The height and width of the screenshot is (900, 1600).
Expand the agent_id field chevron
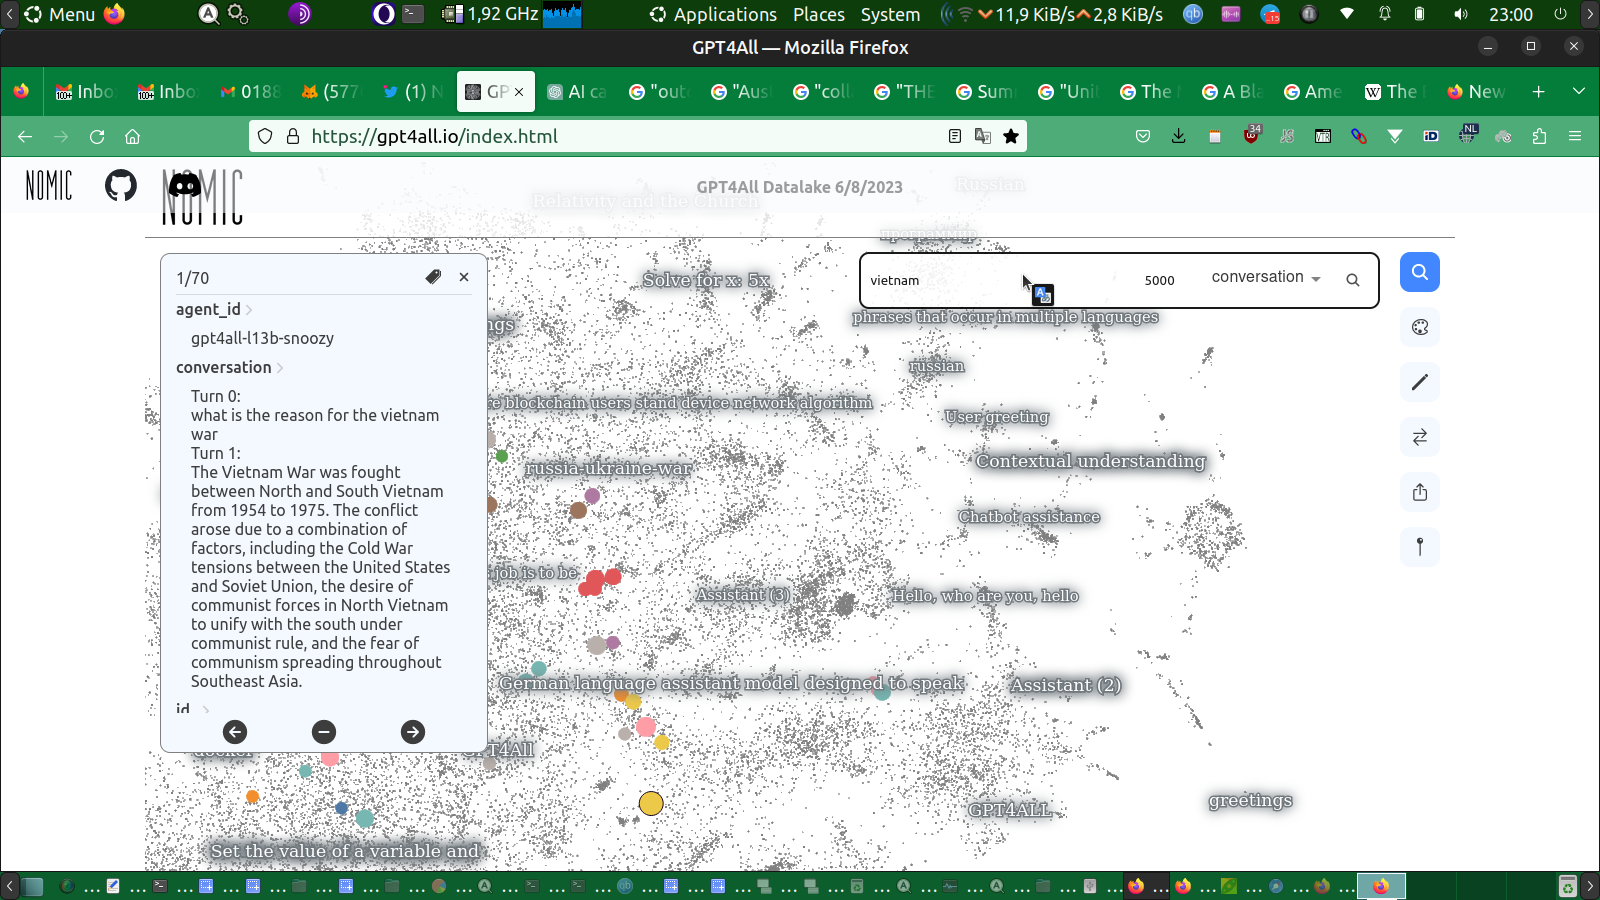click(x=249, y=310)
